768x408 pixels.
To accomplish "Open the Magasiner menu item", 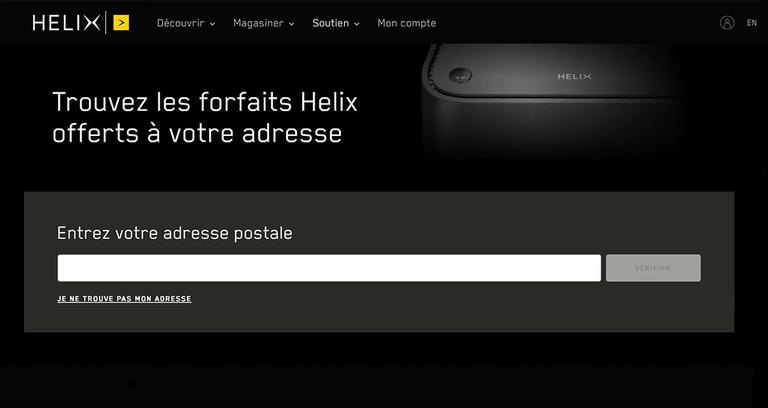I will tap(258, 23).
